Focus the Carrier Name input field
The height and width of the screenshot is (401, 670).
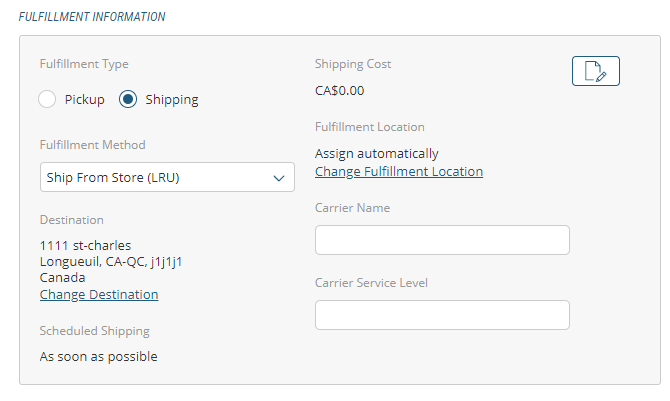[442, 240]
